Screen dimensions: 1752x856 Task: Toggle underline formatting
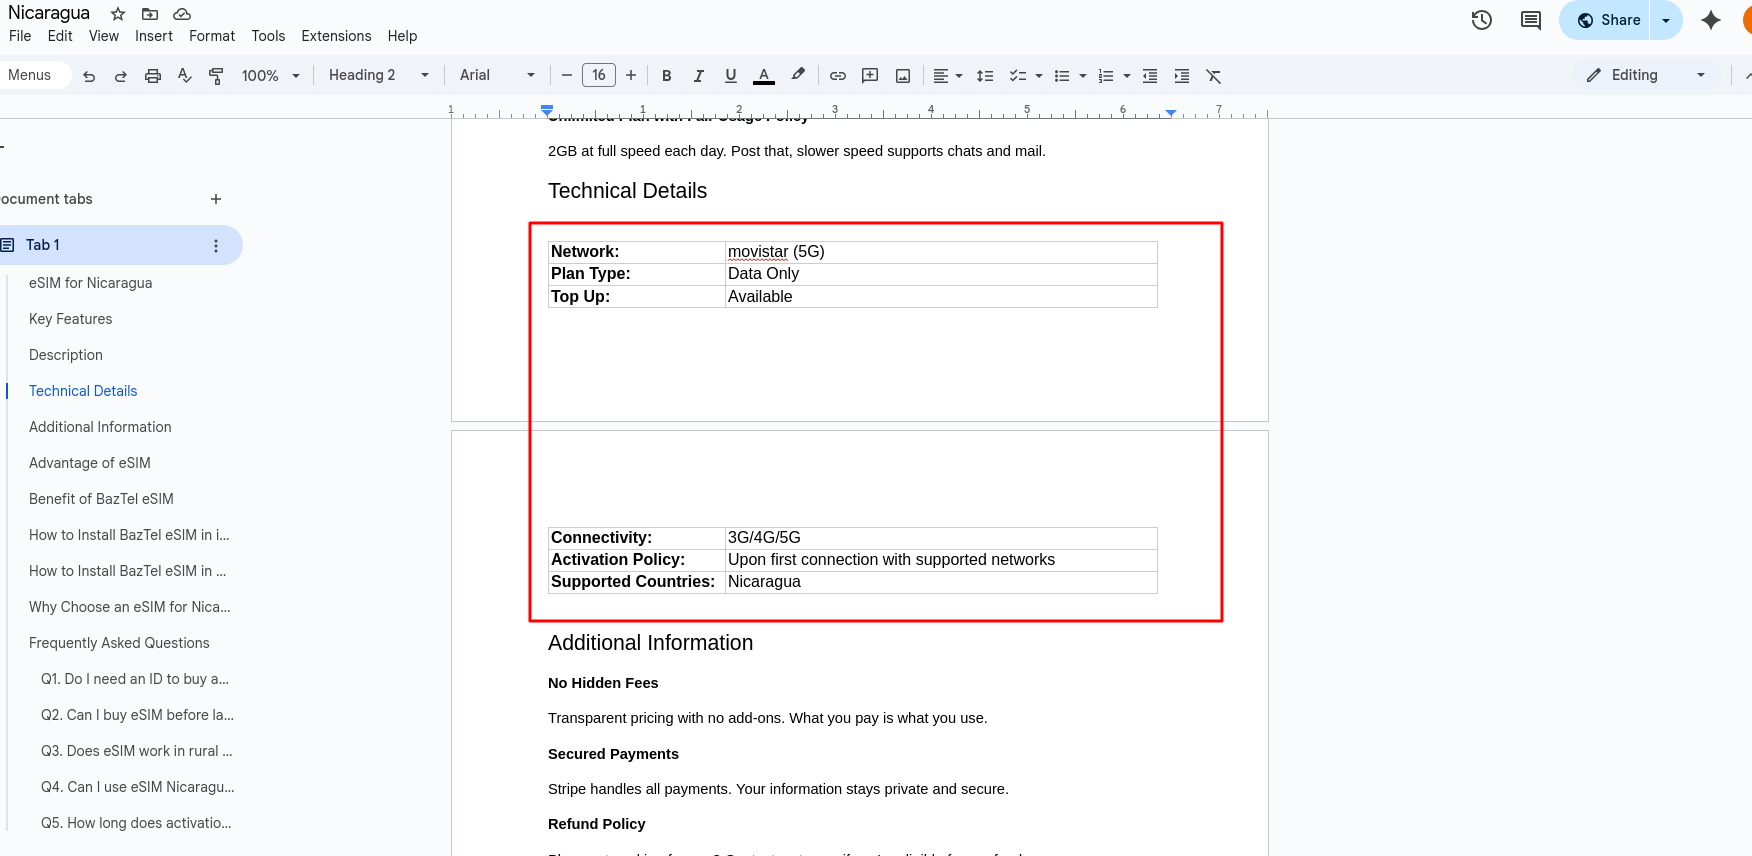pos(731,76)
